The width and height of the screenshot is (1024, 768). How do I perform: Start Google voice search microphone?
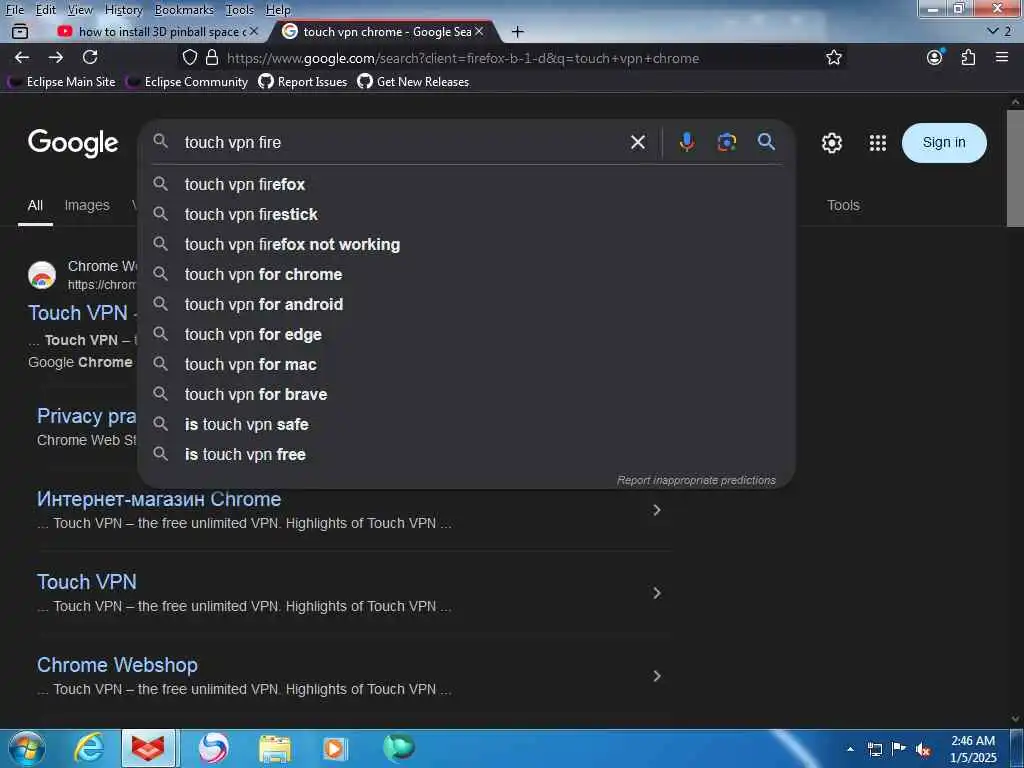pos(686,142)
